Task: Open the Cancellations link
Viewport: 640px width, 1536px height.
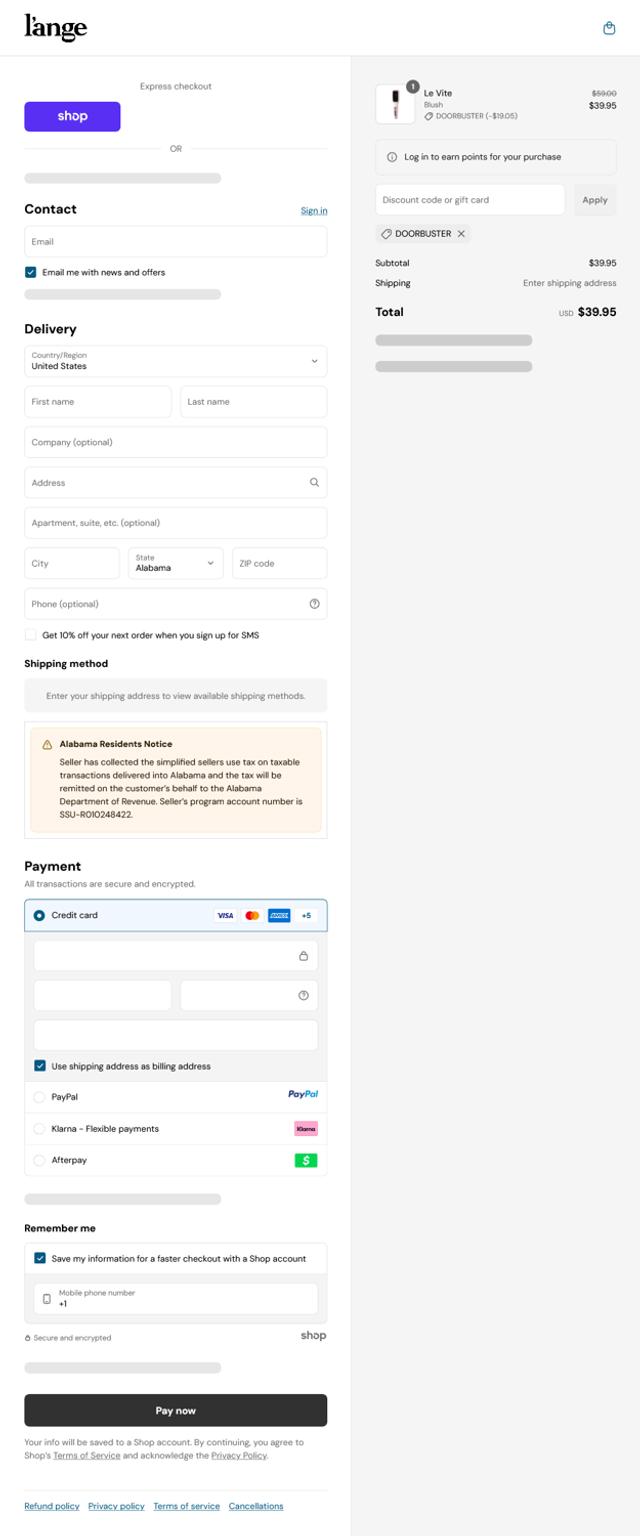Action: coord(256,1506)
